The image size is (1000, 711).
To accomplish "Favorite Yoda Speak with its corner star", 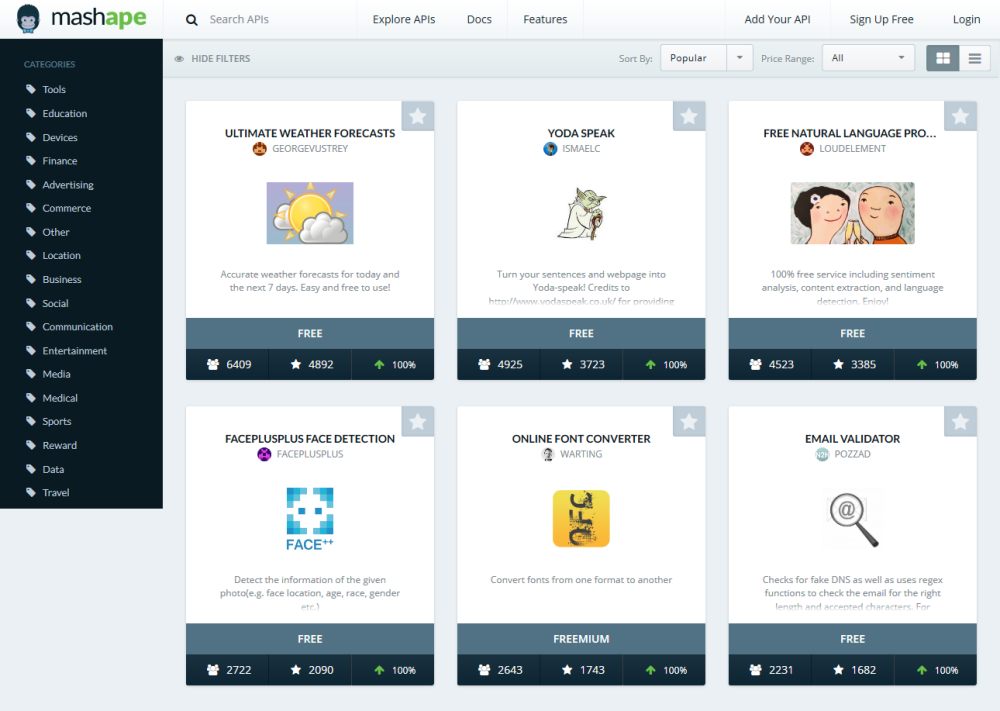I will click(689, 116).
